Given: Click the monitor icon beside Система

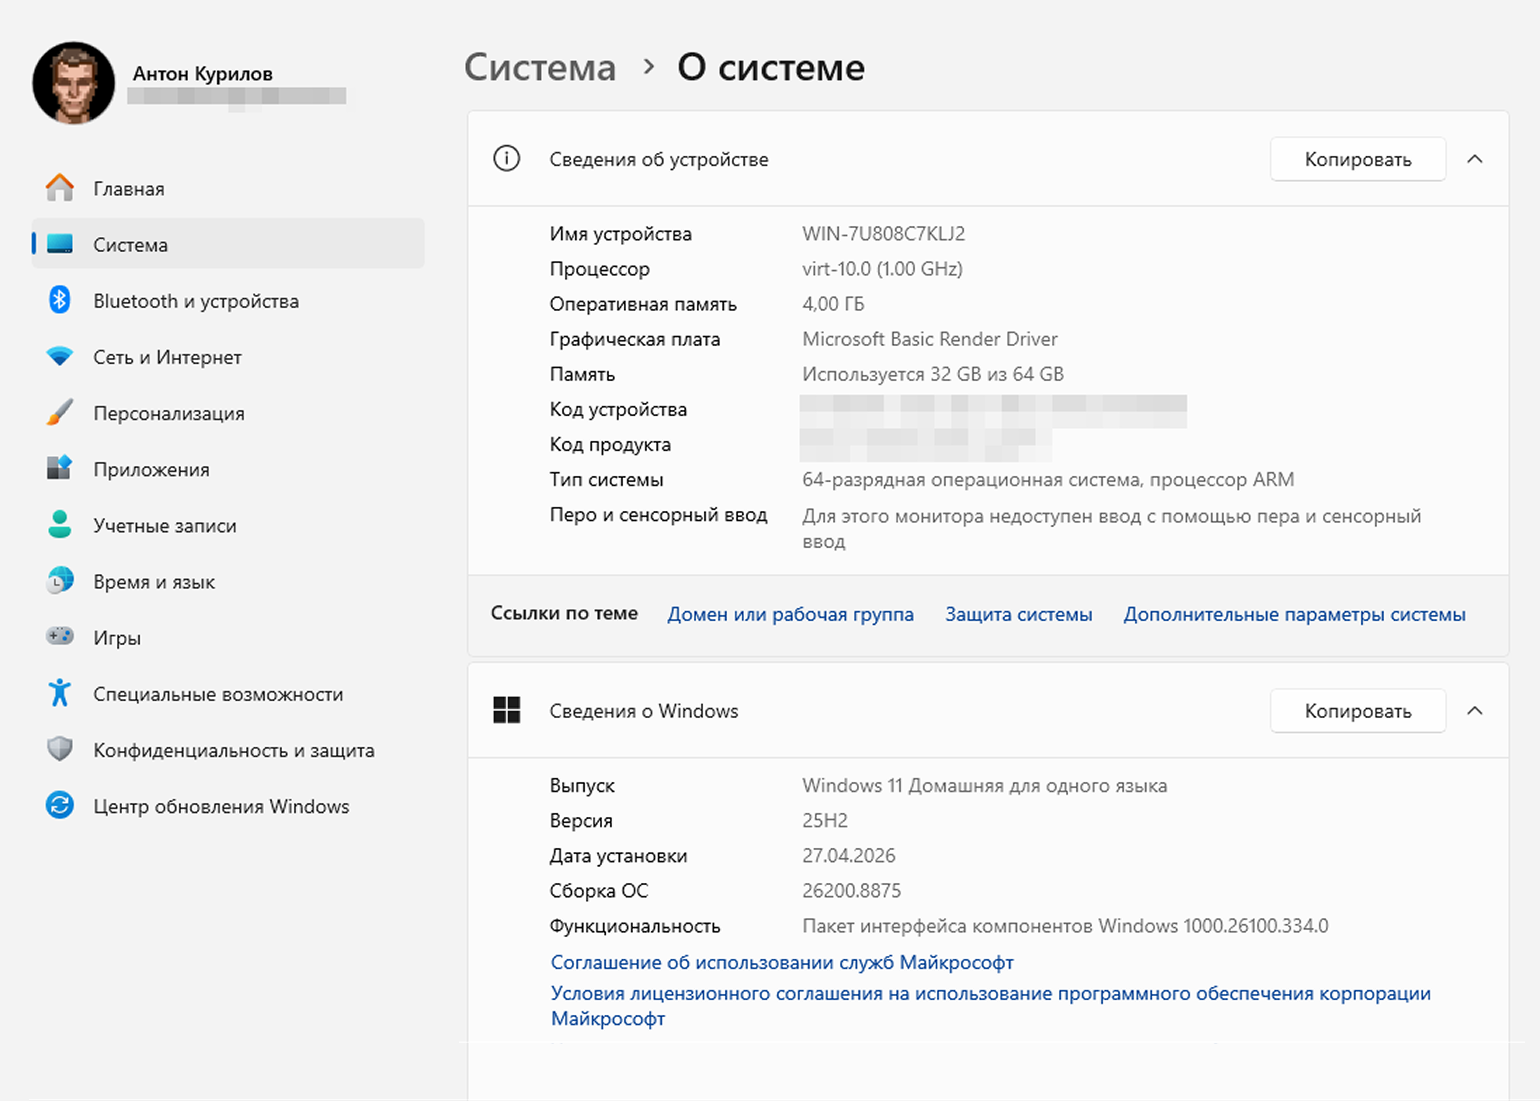Looking at the screenshot, I should [x=60, y=244].
